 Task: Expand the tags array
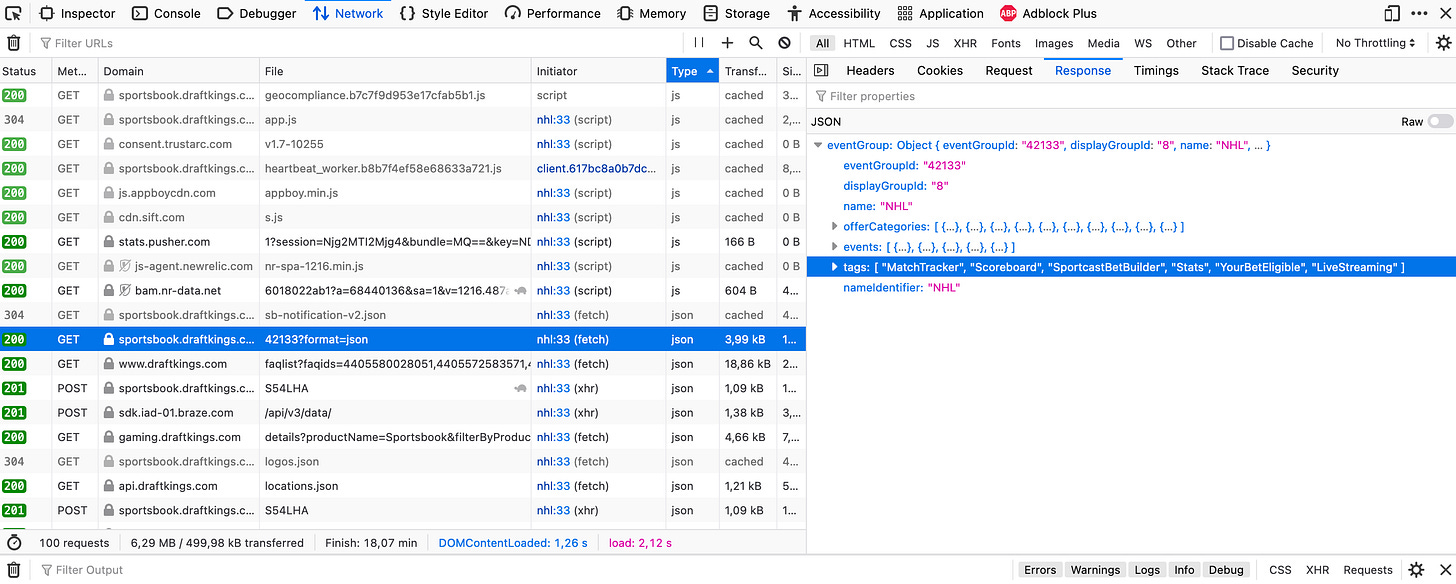point(835,267)
